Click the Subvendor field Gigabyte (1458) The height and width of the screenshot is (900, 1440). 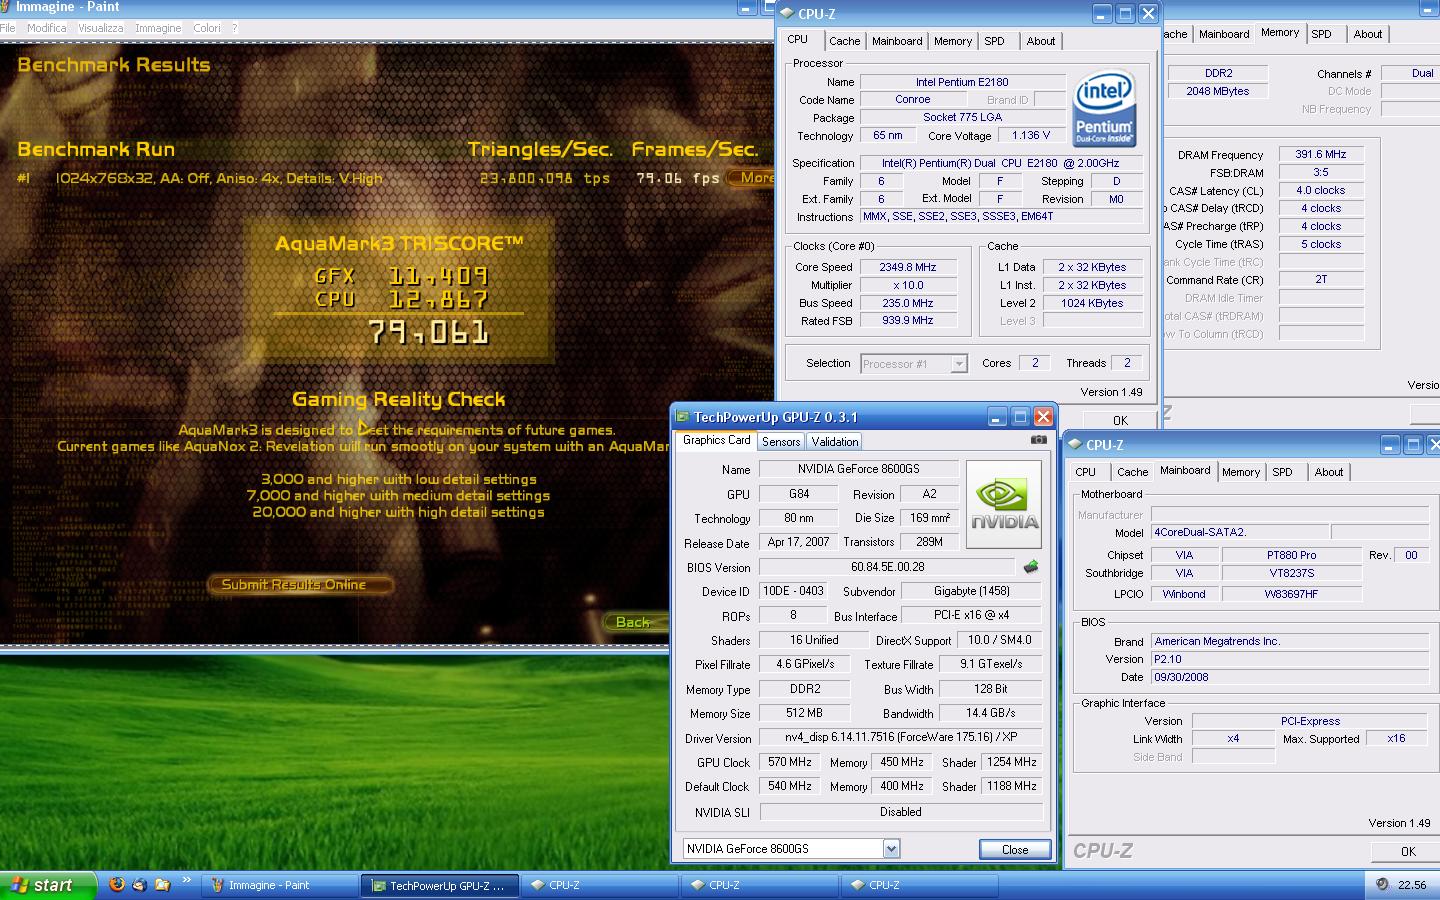click(971, 591)
